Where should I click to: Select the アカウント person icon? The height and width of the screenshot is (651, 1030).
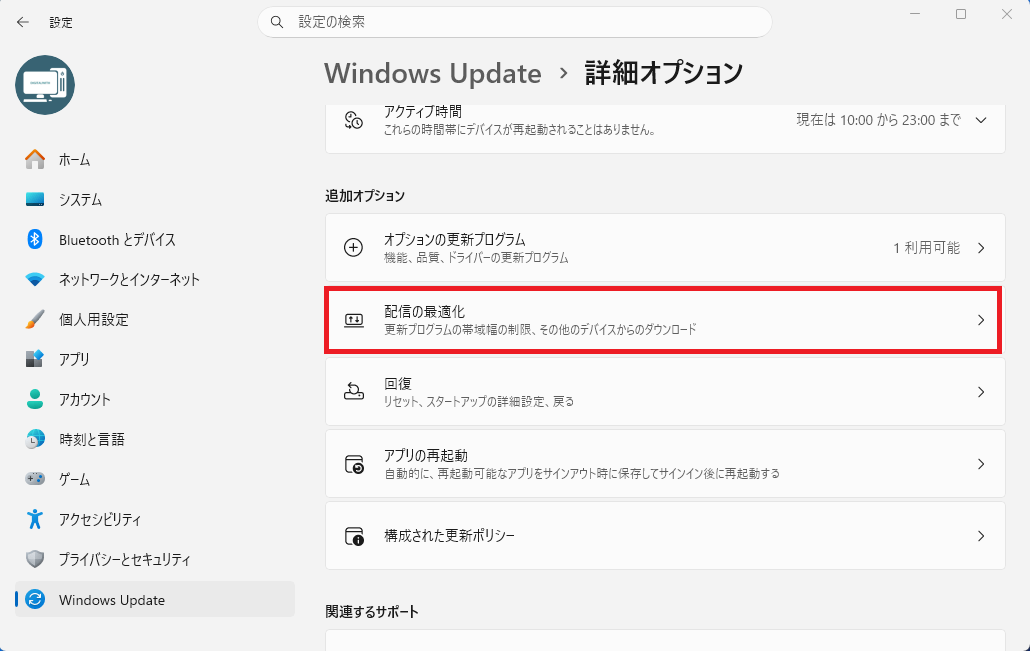[x=35, y=399]
